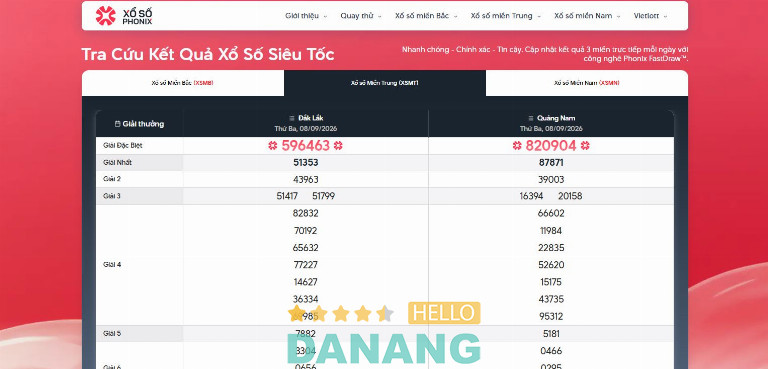Click the Đắk Lắk column header

[x=306, y=123]
